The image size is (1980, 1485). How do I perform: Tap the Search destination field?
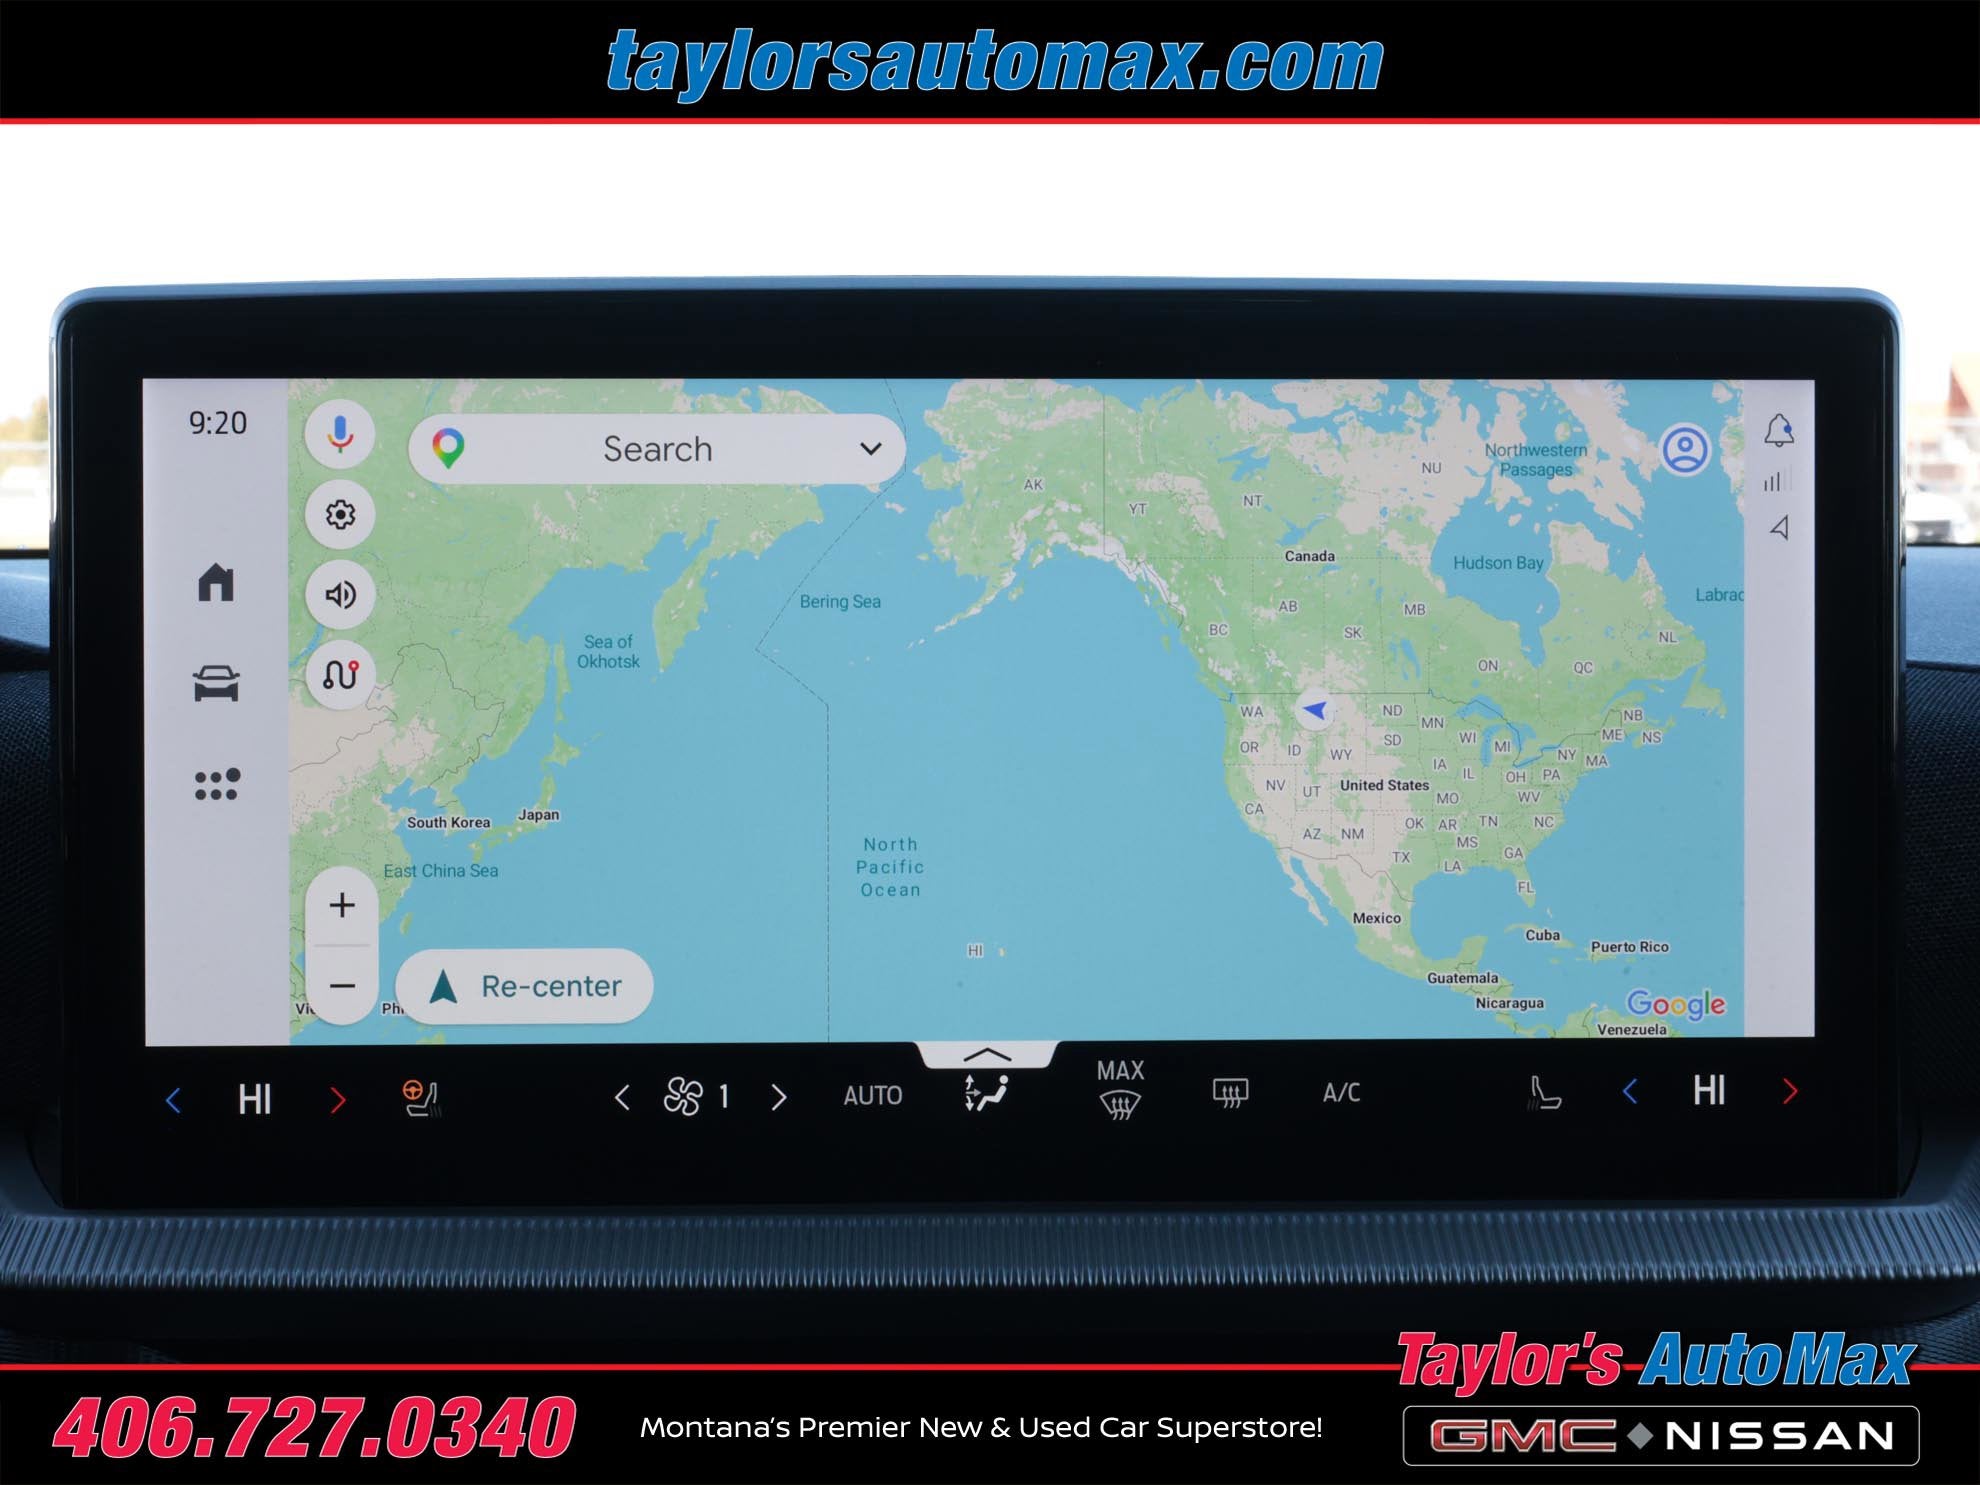pos(657,449)
